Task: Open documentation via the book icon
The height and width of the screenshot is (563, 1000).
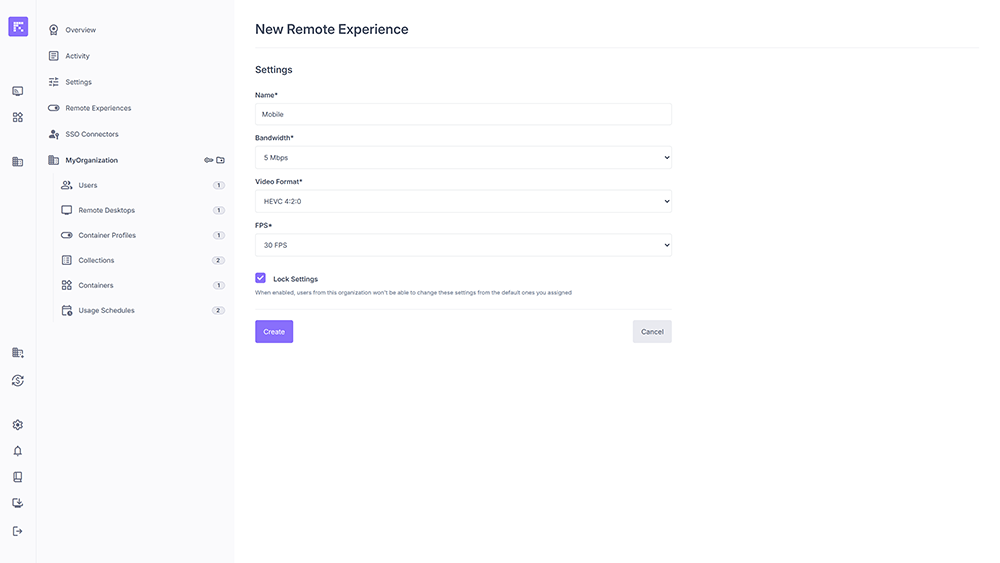Action: (17, 477)
